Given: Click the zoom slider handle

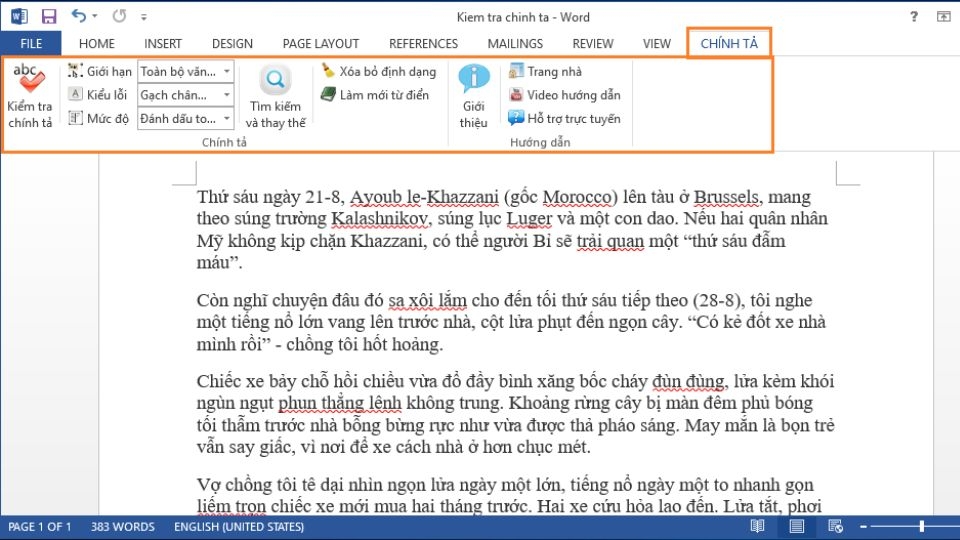Looking at the screenshot, I should [921, 527].
